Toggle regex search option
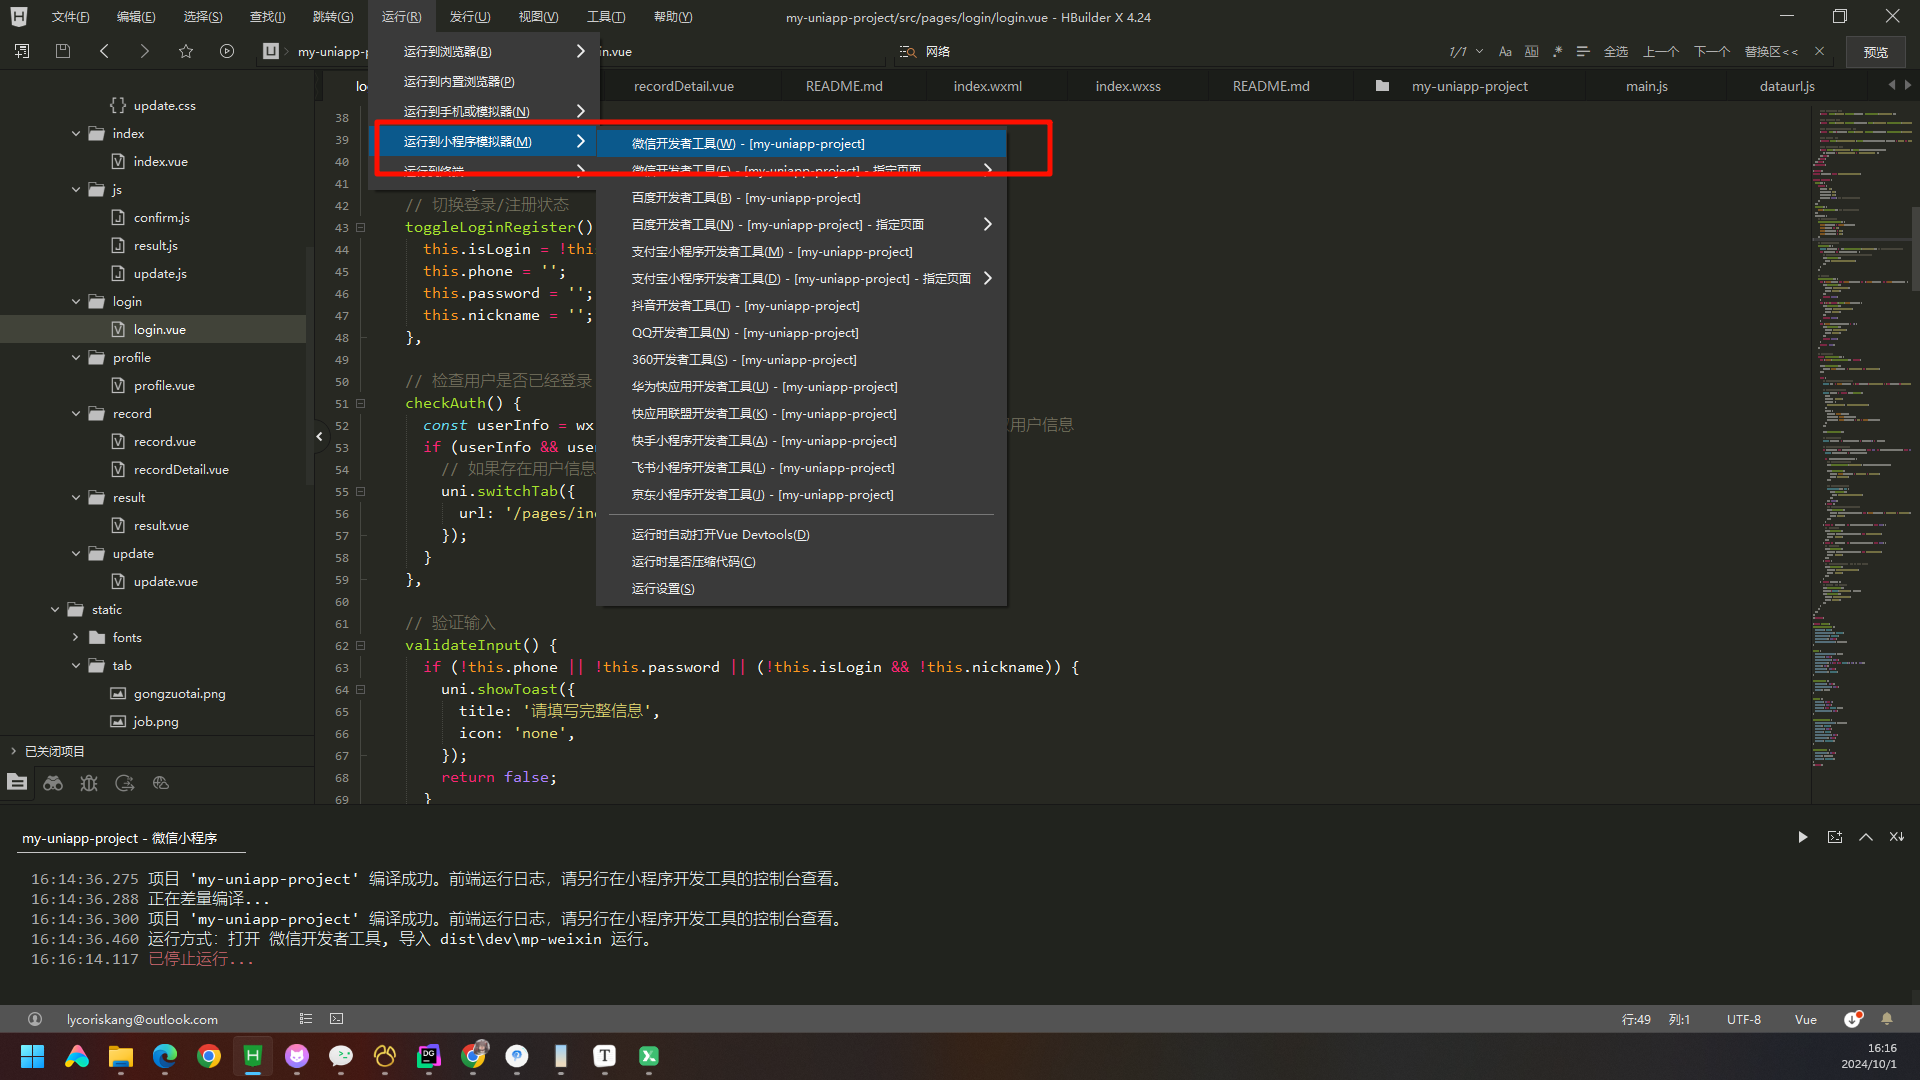 pyautogui.click(x=1557, y=51)
